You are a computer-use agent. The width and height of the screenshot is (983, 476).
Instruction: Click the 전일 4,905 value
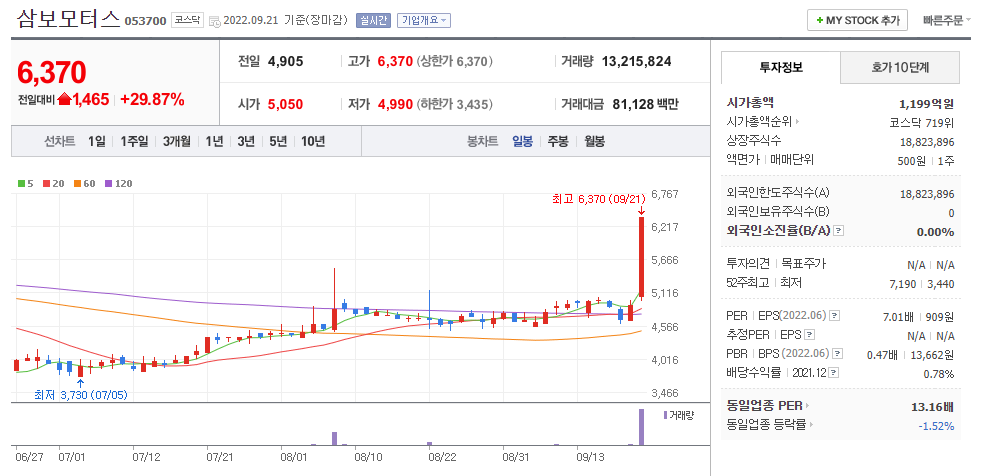[x=285, y=61]
